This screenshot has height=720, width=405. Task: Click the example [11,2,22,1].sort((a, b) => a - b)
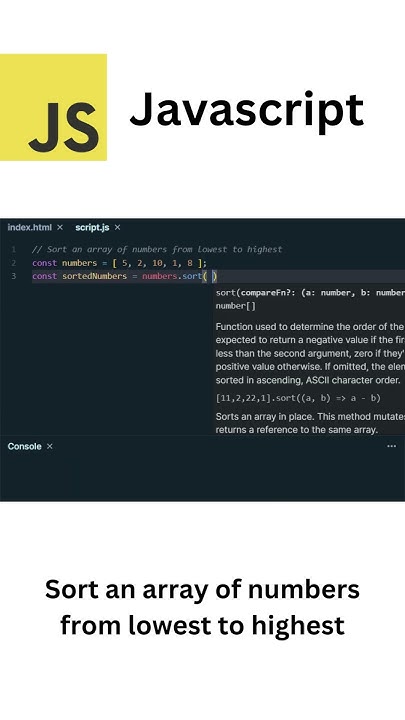pyautogui.click(x=298, y=398)
